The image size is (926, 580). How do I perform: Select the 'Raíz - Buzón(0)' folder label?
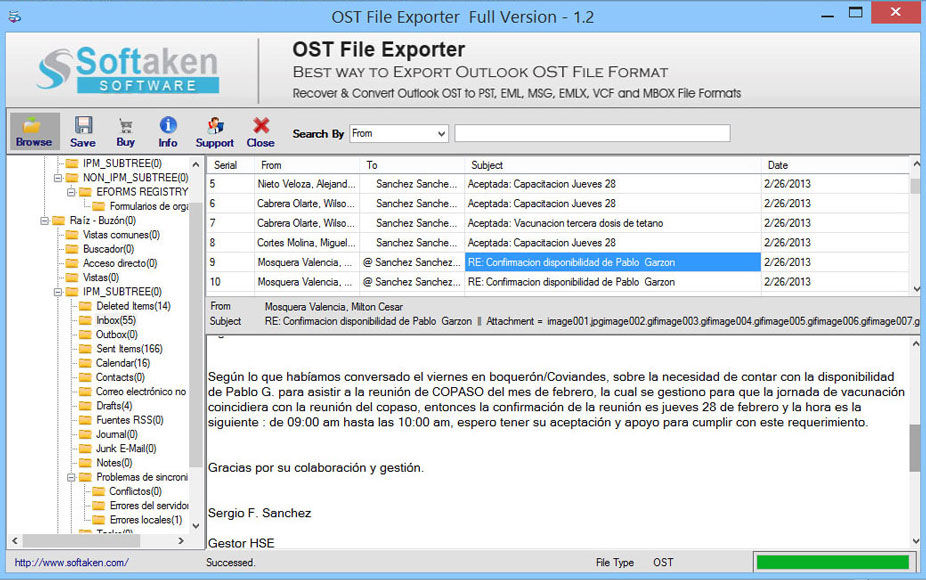[x=103, y=220]
